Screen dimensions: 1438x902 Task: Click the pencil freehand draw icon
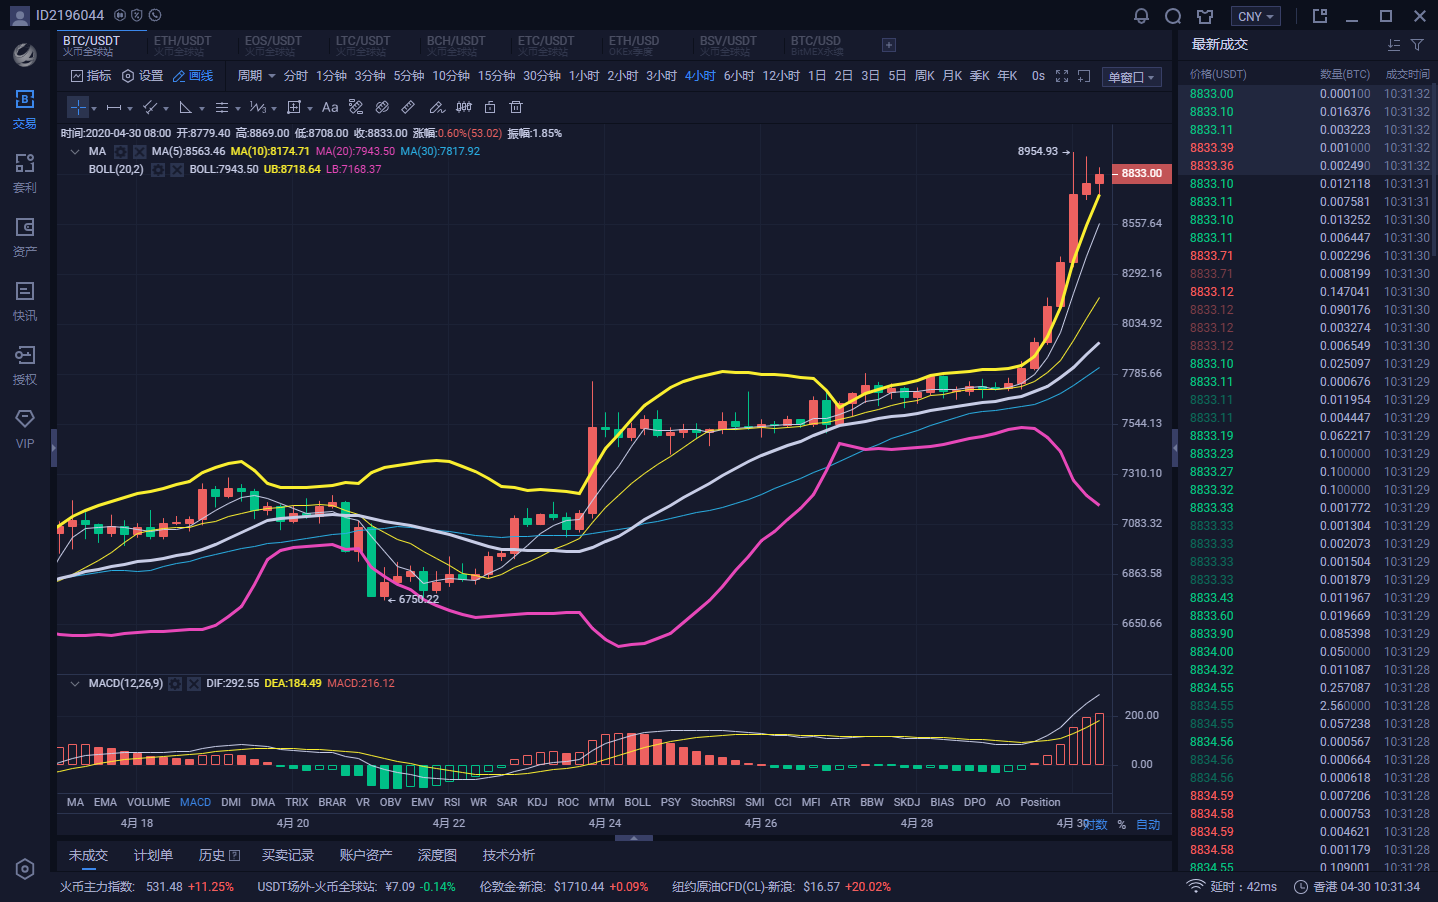coord(437,107)
